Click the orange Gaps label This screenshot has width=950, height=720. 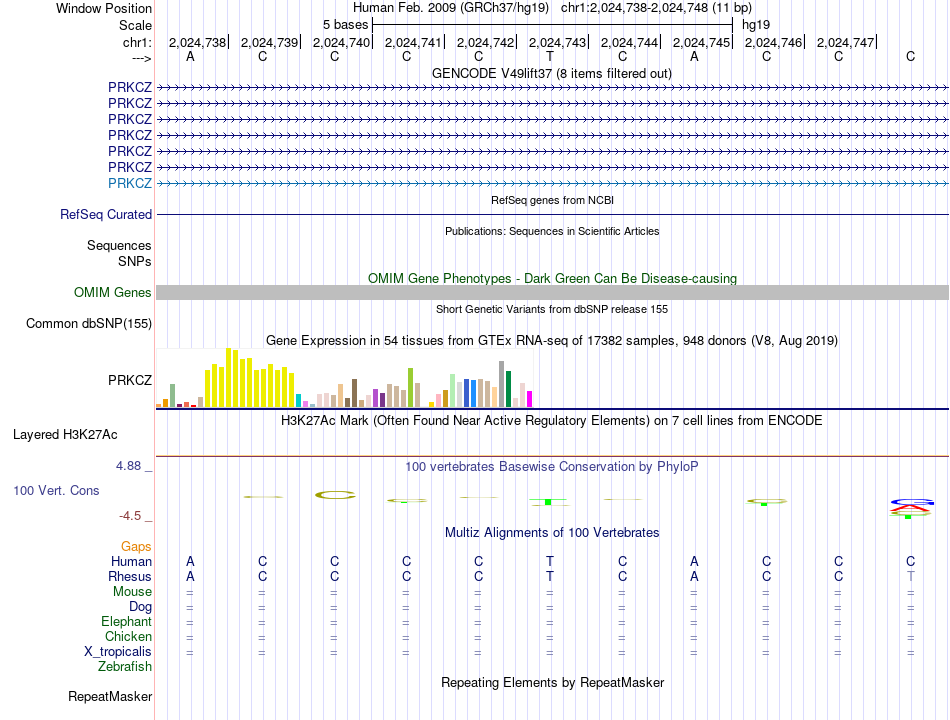[136, 547]
